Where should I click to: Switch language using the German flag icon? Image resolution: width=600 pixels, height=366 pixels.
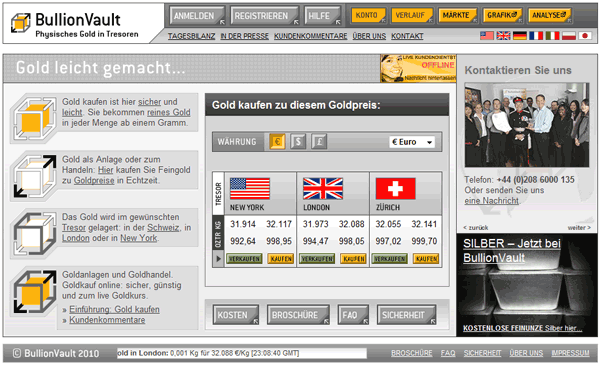click(x=520, y=36)
